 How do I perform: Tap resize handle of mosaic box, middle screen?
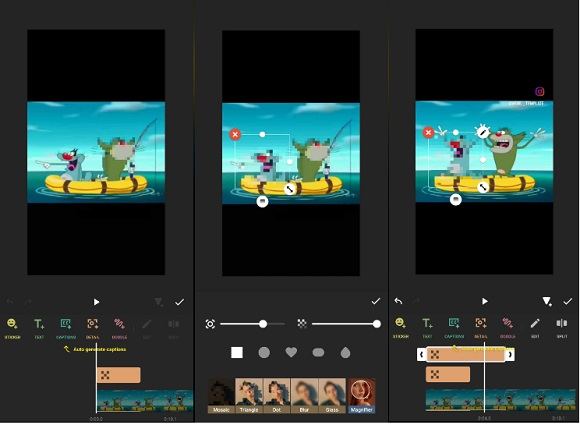tap(290, 189)
